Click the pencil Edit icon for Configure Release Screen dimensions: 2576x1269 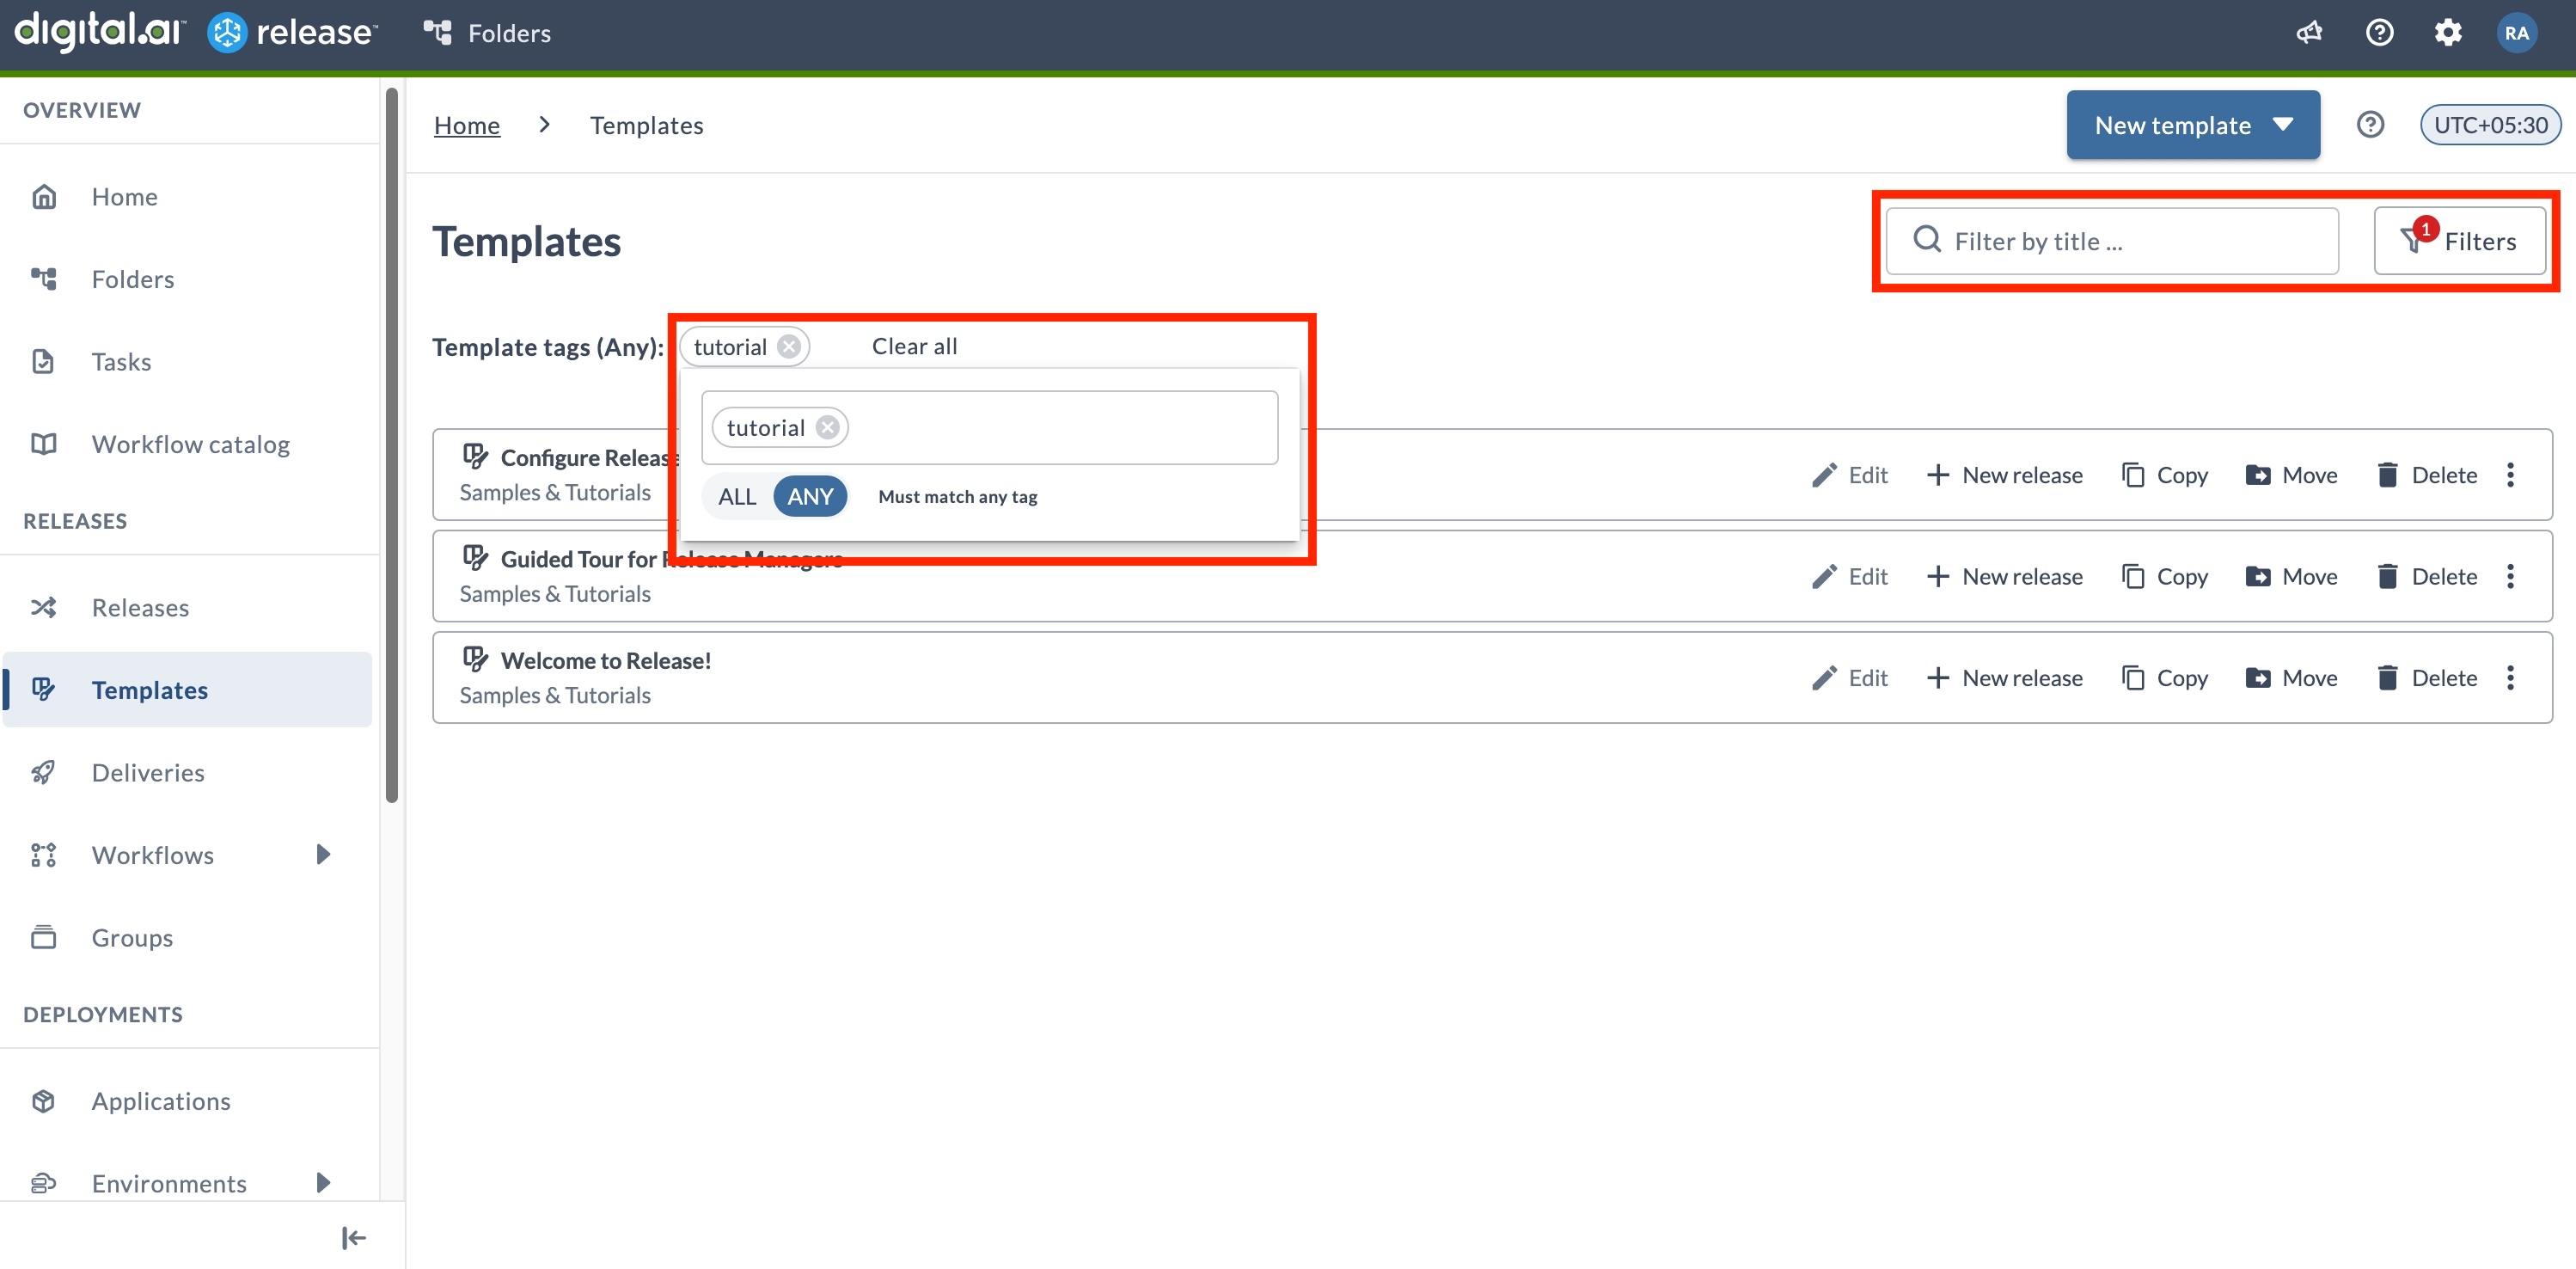pos(1824,475)
